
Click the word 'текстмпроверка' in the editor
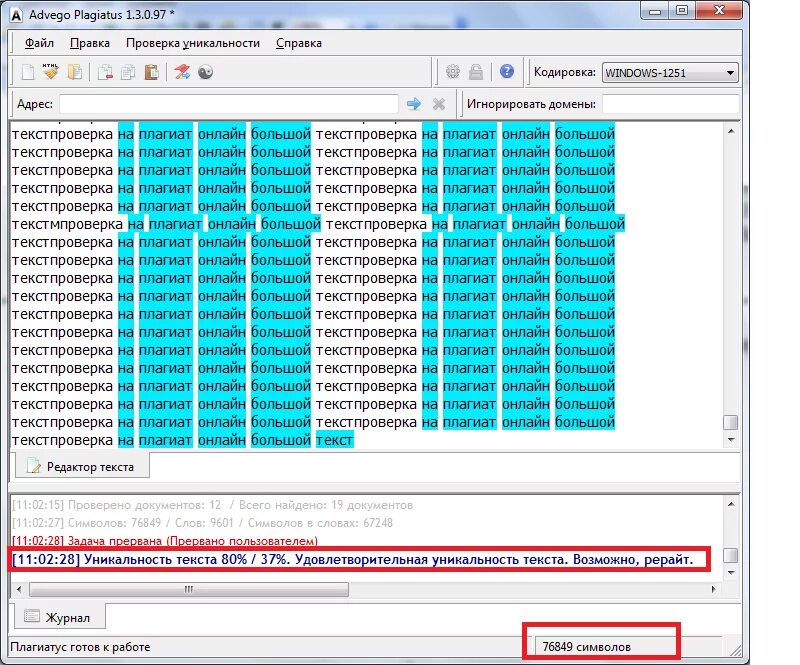point(67,224)
